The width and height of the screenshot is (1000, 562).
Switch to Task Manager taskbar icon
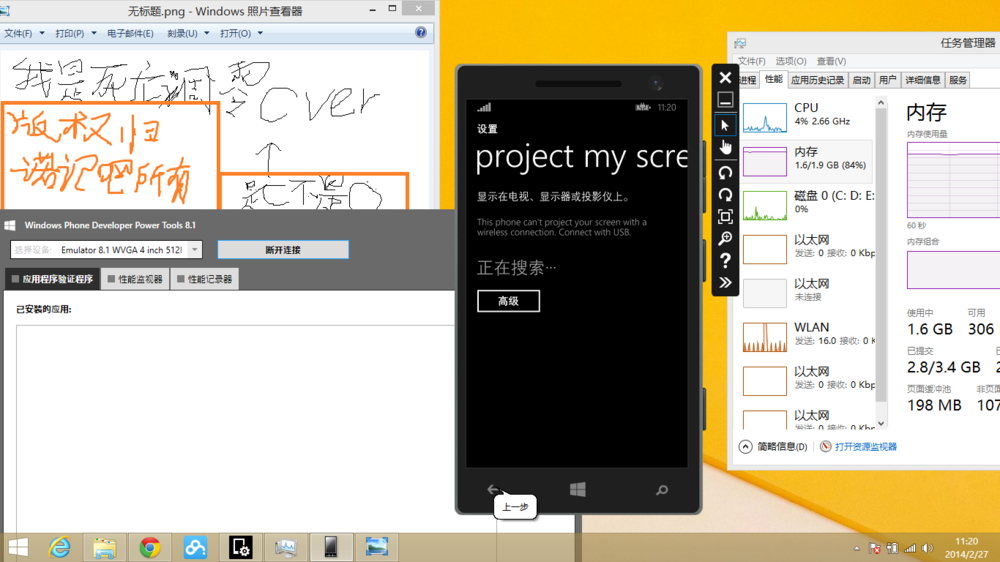[286, 547]
